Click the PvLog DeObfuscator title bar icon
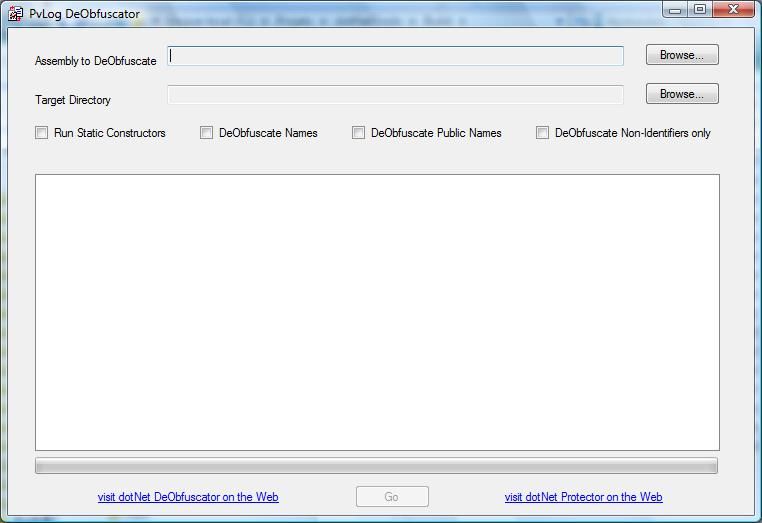 (16, 14)
